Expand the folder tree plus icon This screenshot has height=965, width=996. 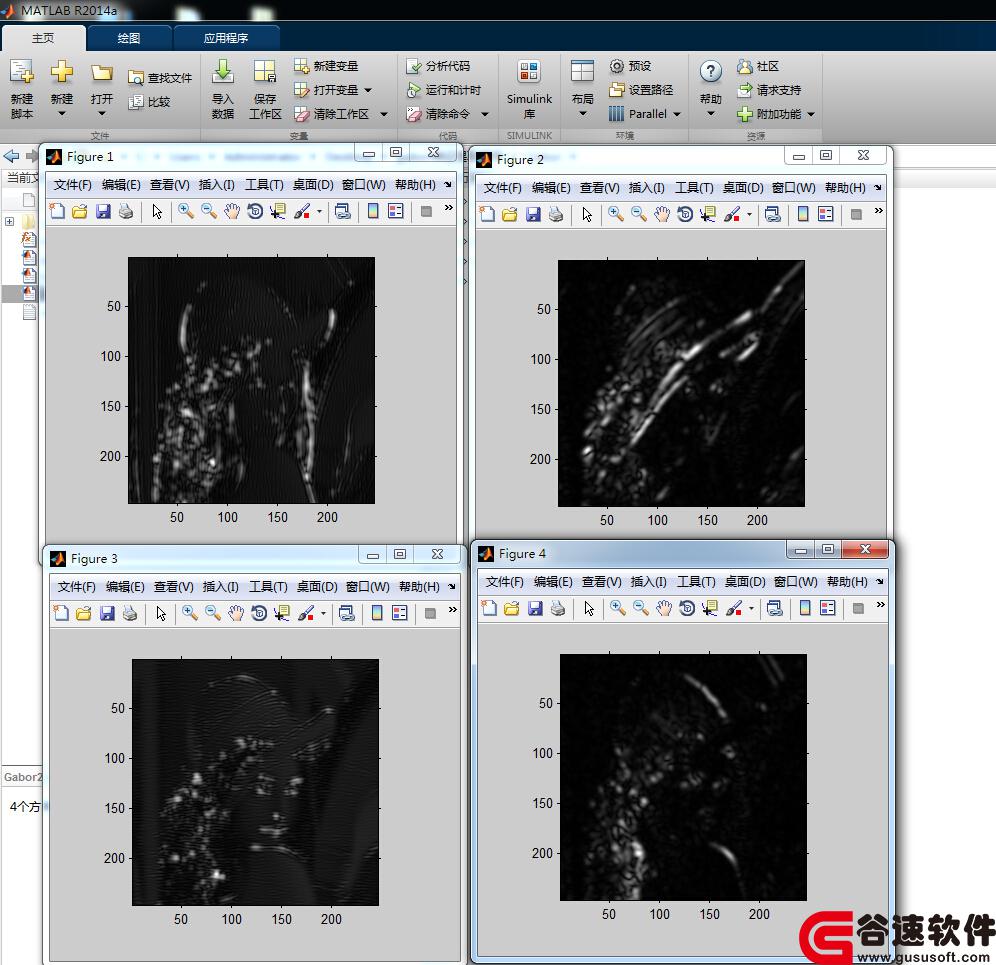(10, 222)
